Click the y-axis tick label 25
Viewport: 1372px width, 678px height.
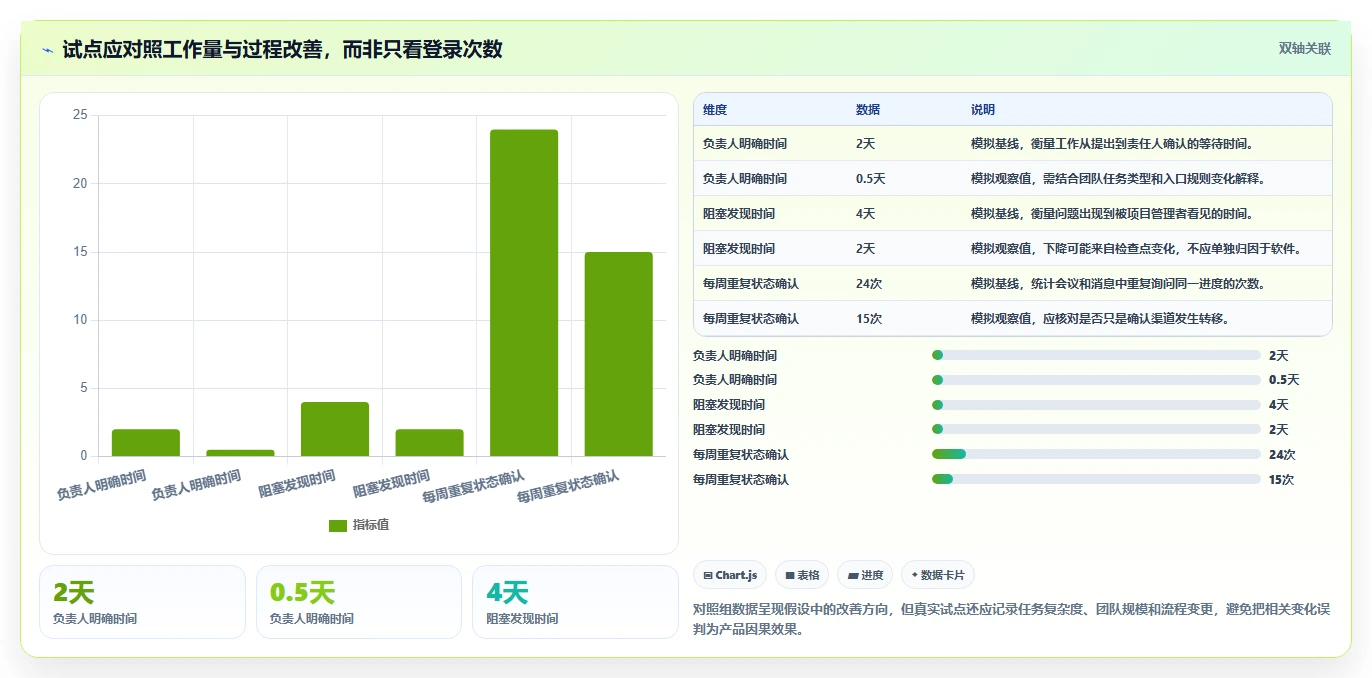tap(80, 116)
